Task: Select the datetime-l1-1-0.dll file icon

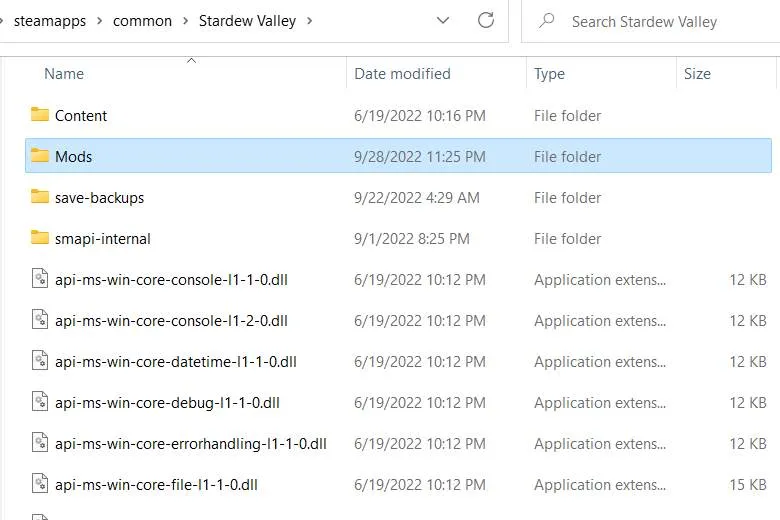Action: [x=40, y=361]
